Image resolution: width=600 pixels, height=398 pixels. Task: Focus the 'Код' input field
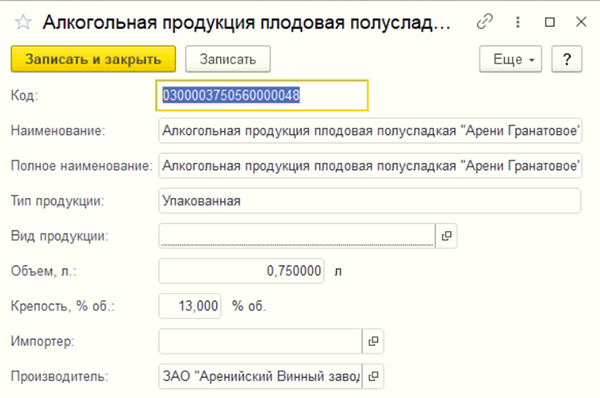tap(262, 95)
